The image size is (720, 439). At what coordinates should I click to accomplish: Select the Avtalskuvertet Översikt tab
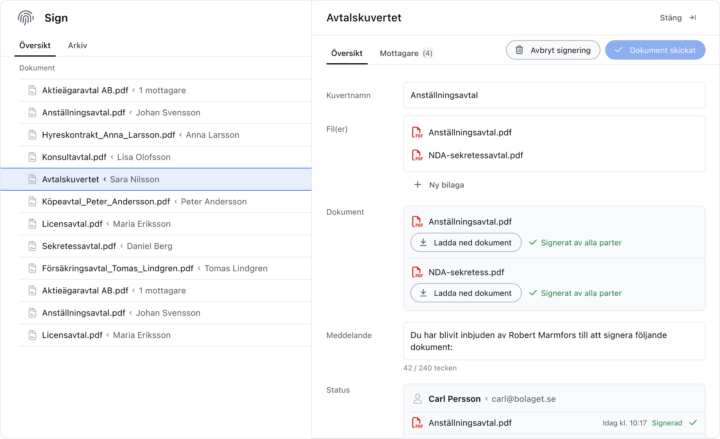(x=347, y=53)
